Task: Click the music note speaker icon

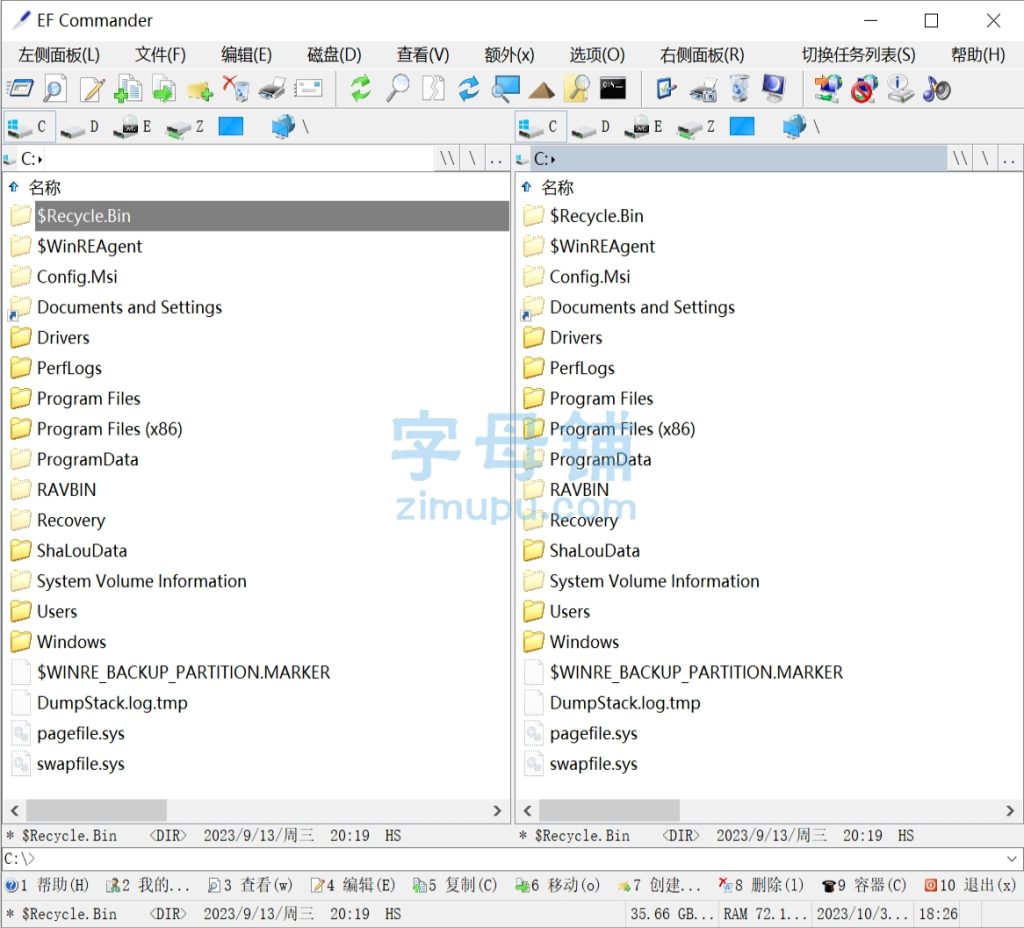Action: tap(936, 89)
